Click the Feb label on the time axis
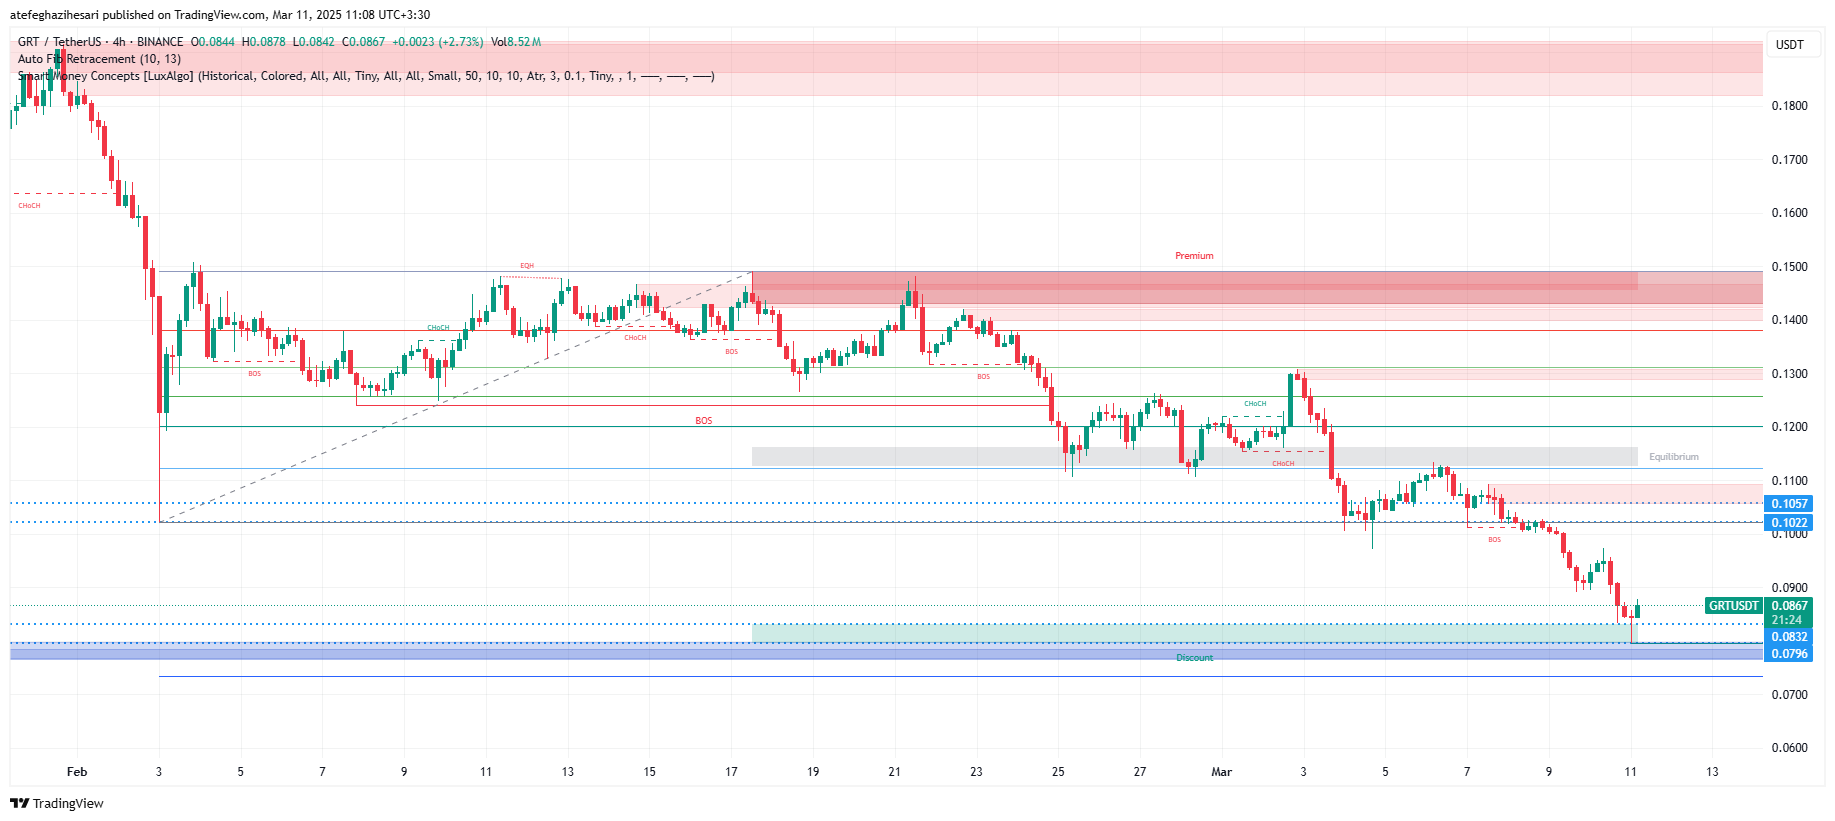 (77, 772)
